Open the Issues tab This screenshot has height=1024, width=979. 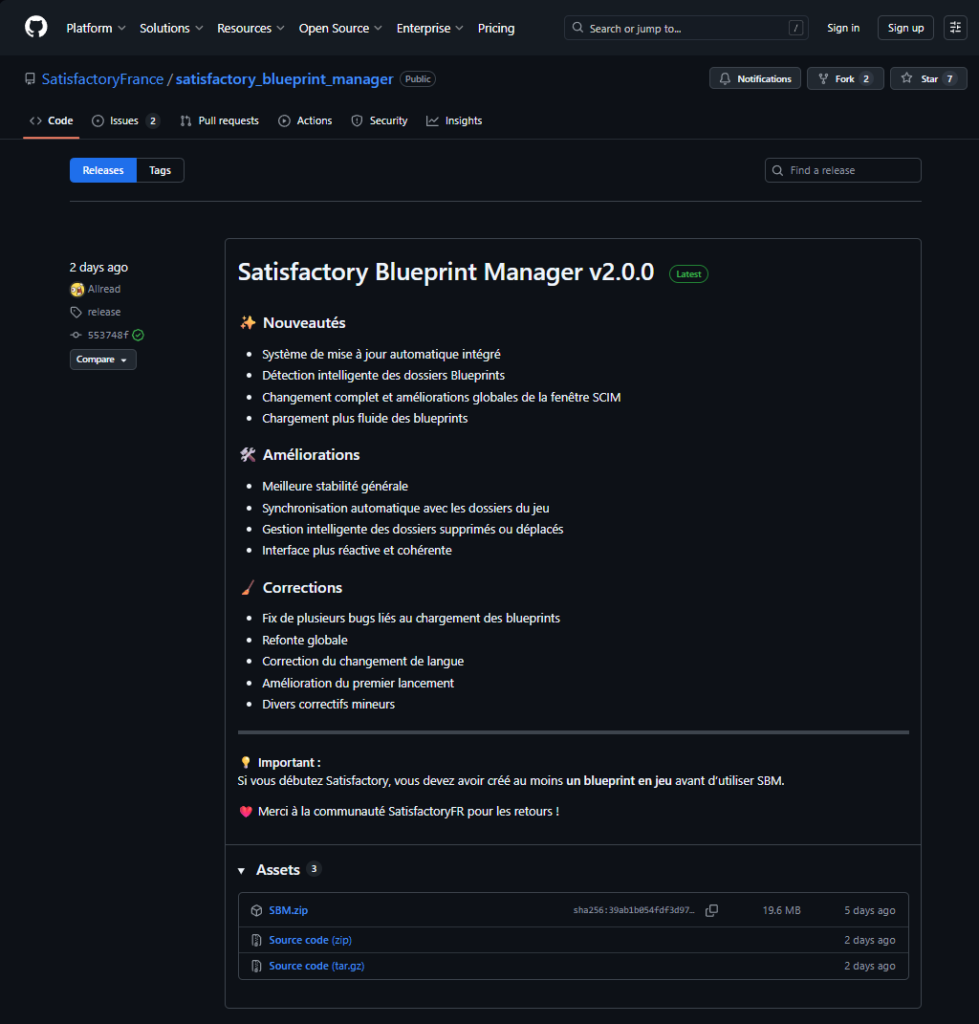pos(125,121)
